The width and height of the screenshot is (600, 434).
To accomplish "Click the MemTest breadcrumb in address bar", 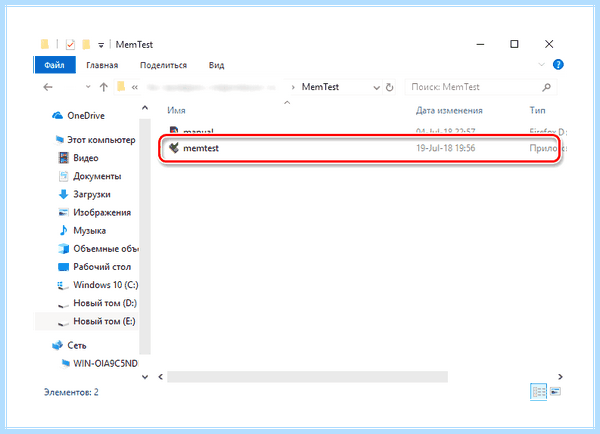I will [x=320, y=87].
